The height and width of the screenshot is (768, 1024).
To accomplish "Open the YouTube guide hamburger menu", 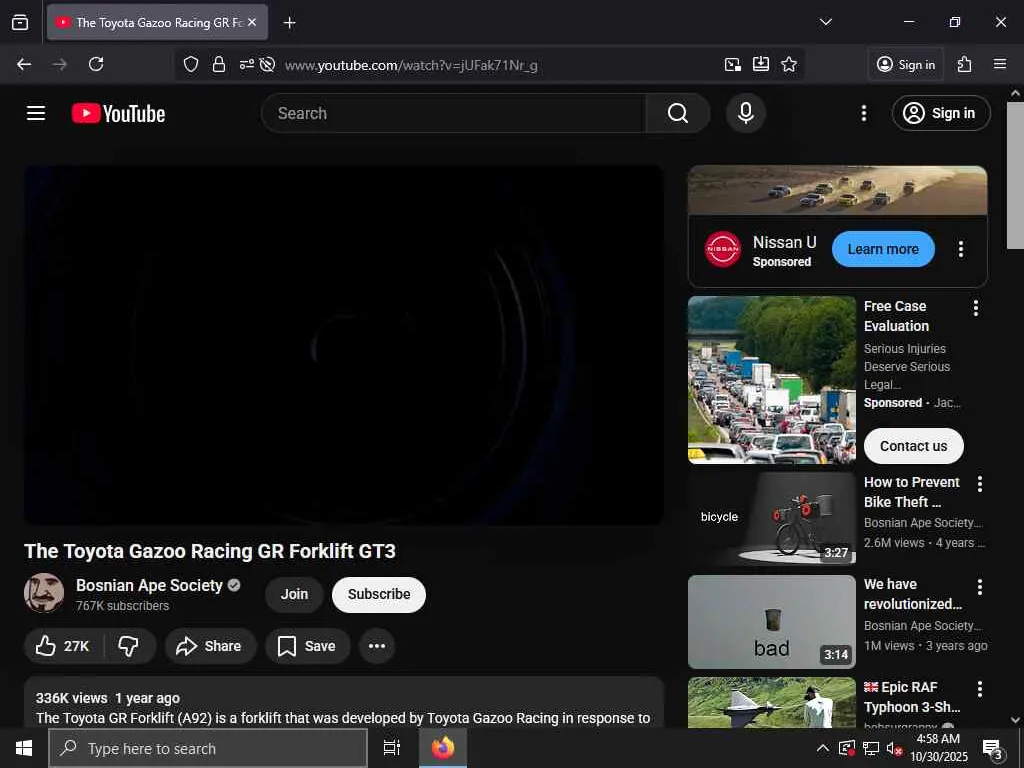I will pos(36,113).
